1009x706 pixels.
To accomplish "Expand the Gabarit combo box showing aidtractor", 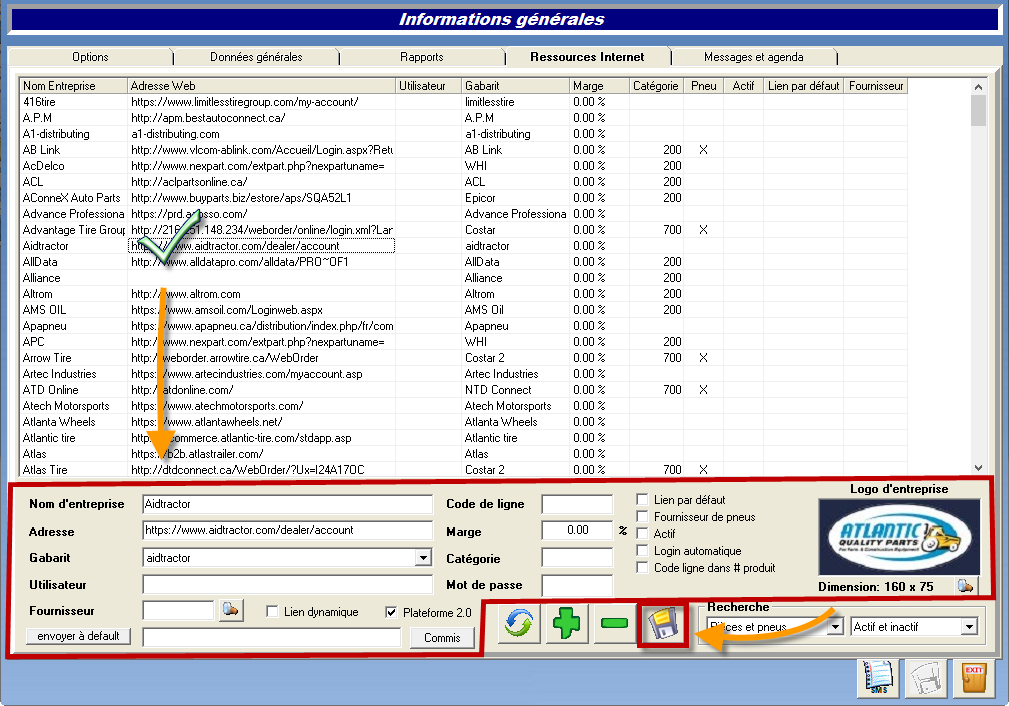I will point(423,557).
